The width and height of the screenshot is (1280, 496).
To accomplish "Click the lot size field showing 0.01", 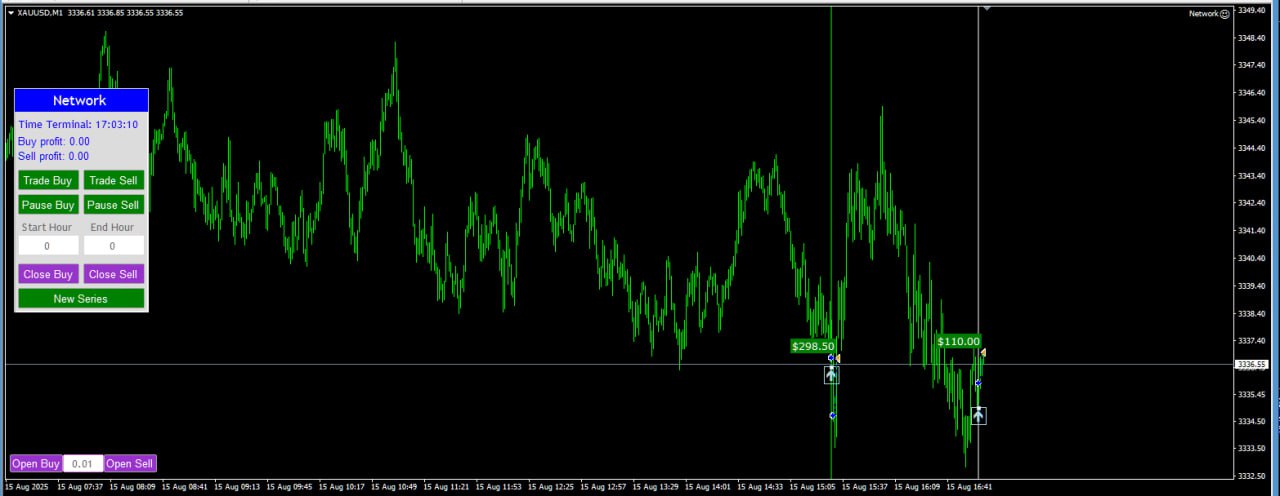I will [x=83, y=463].
